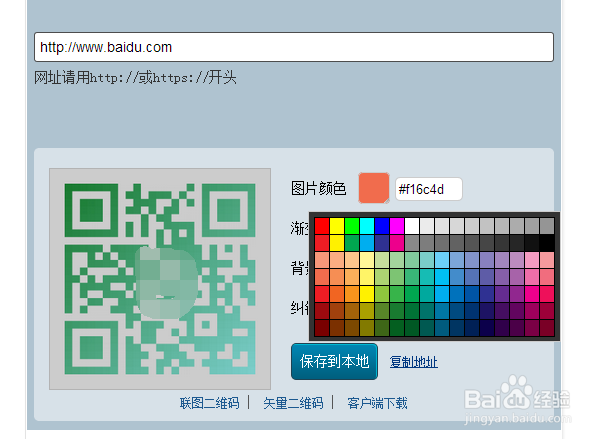The width and height of the screenshot is (605, 439).
Task: Pick cyan in the palette's top row
Action: (367, 226)
